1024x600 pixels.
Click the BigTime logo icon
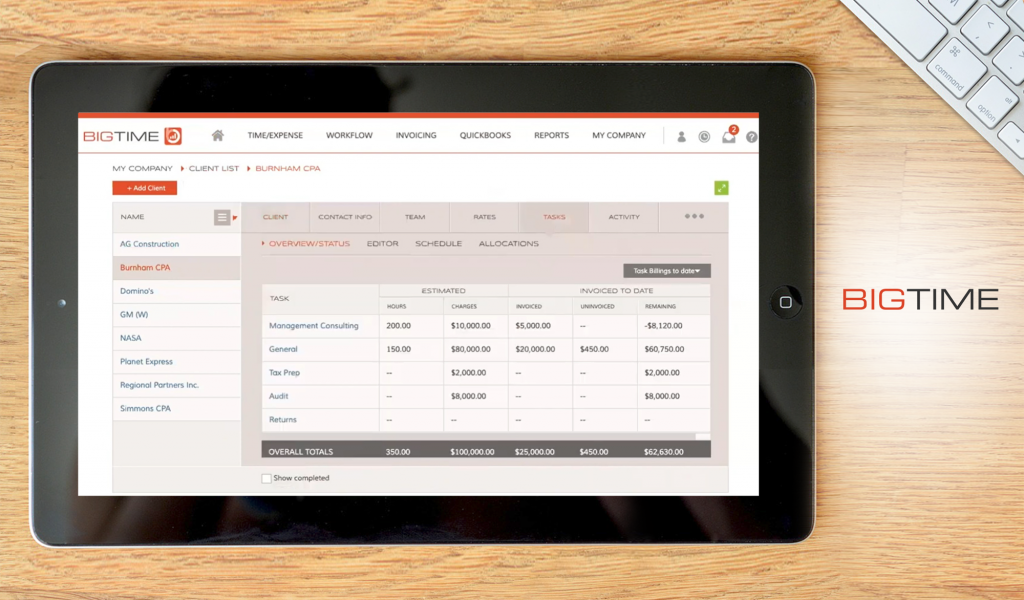(x=172, y=136)
